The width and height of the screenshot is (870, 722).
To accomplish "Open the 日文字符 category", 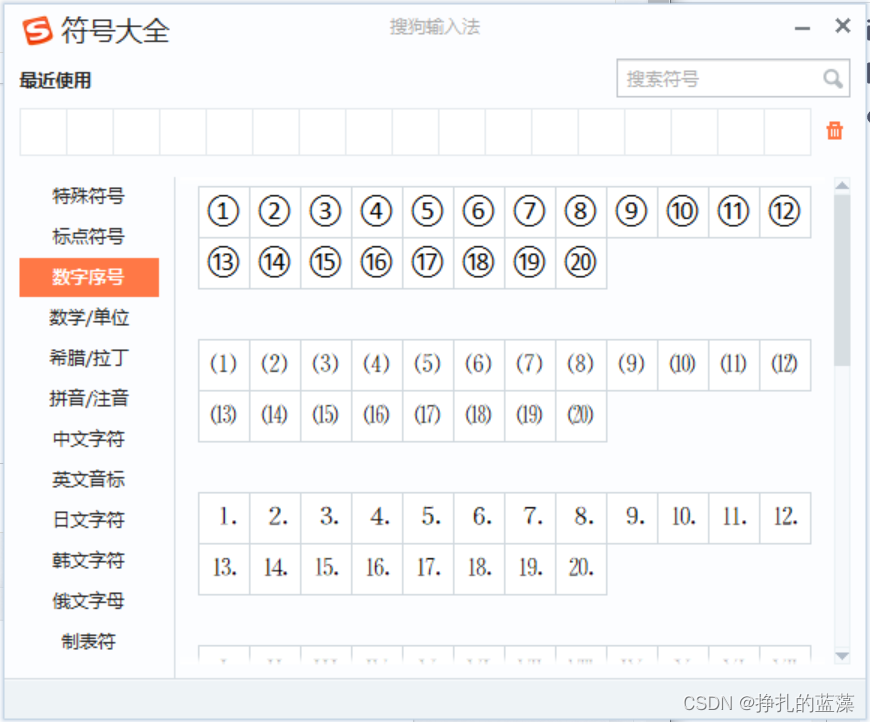I will point(89,520).
